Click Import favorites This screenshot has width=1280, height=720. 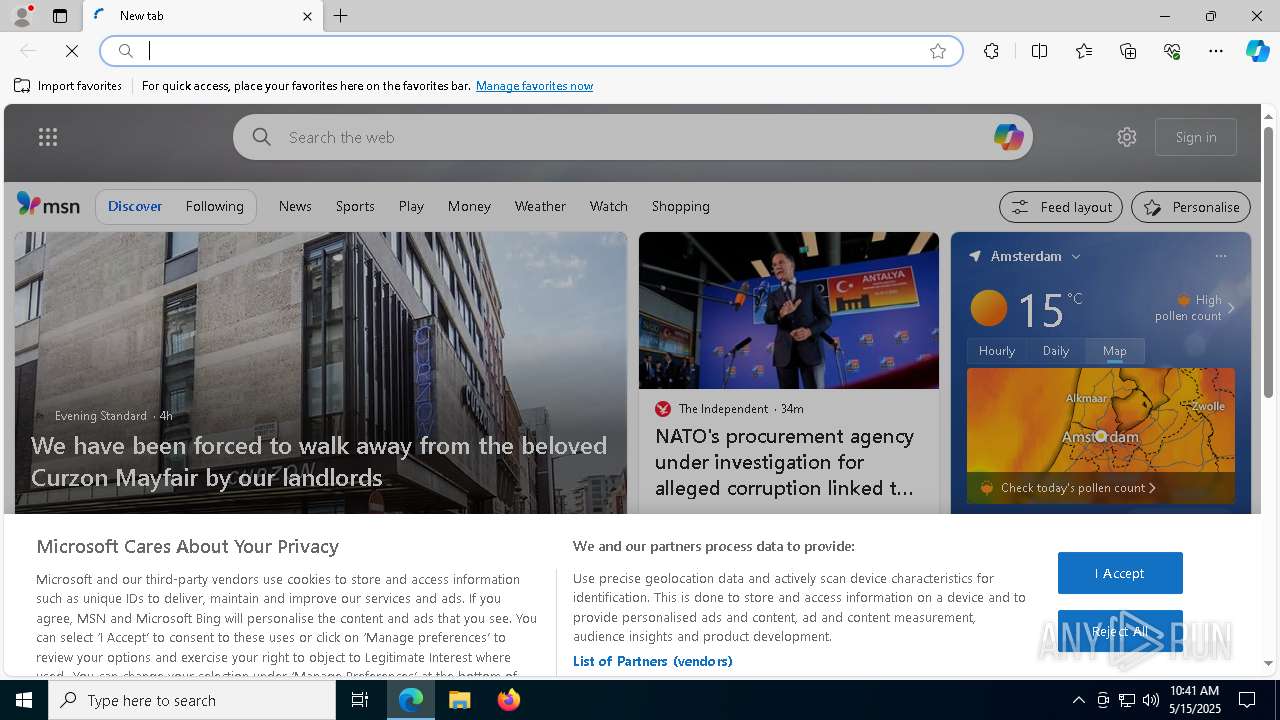click(68, 86)
